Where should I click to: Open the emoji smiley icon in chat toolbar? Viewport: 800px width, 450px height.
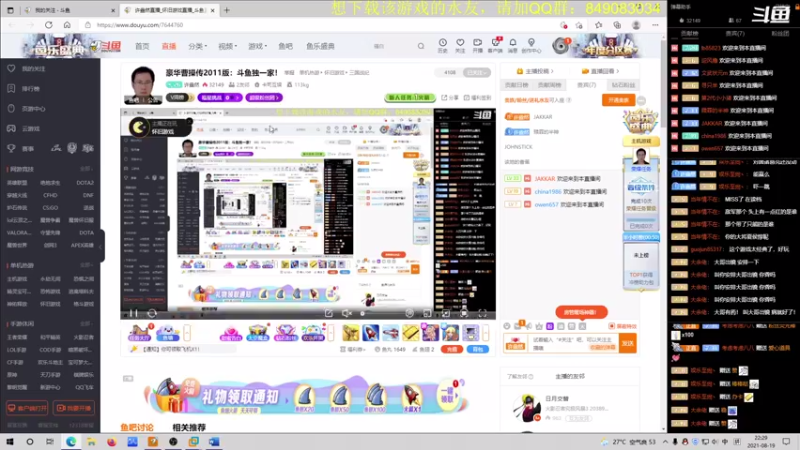507,326
